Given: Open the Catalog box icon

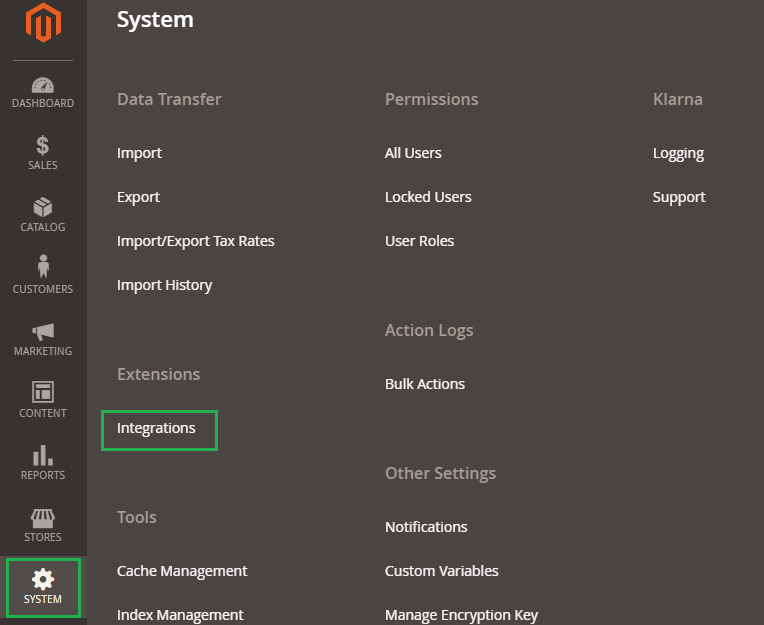Looking at the screenshot, I should (43, 208).
